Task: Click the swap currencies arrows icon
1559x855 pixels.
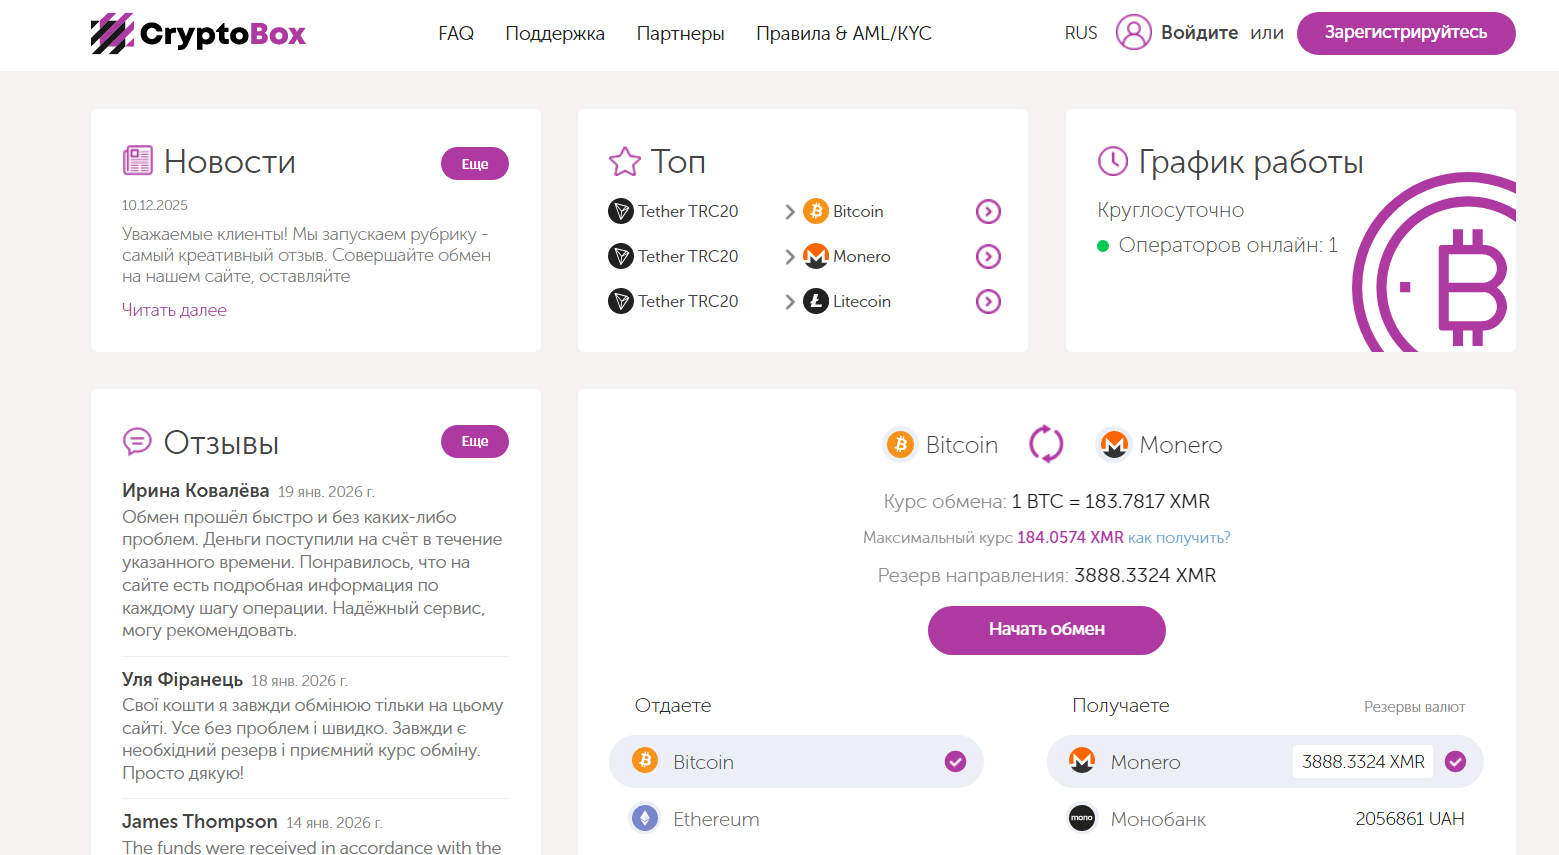Action: click(1046, 444)
